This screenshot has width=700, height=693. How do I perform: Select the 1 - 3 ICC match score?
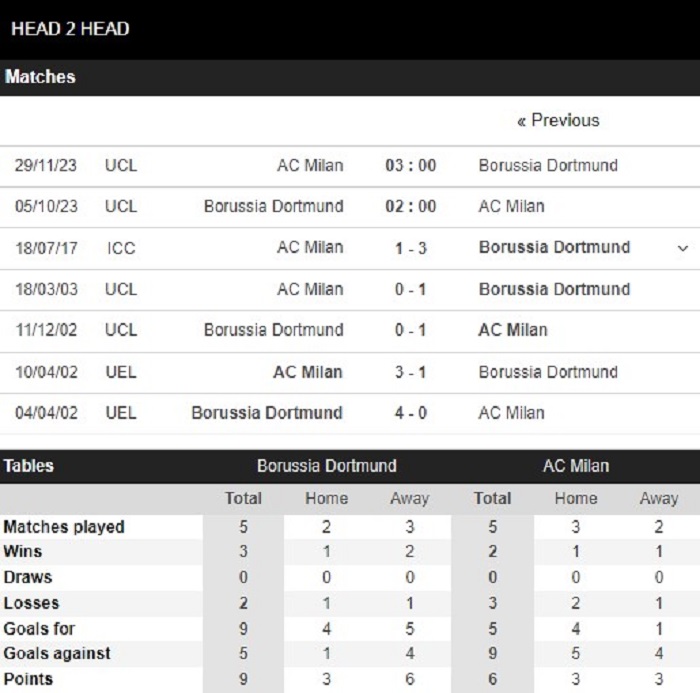coord(410,247)
